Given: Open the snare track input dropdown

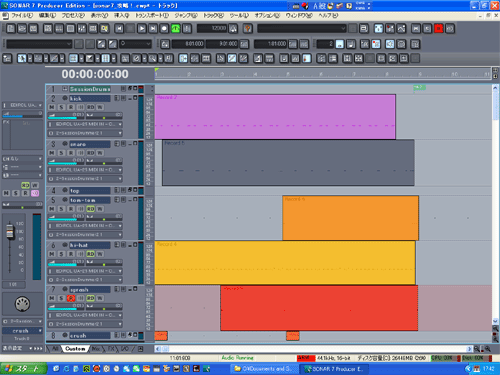Looking at the screenshot, I should [85, 170].
